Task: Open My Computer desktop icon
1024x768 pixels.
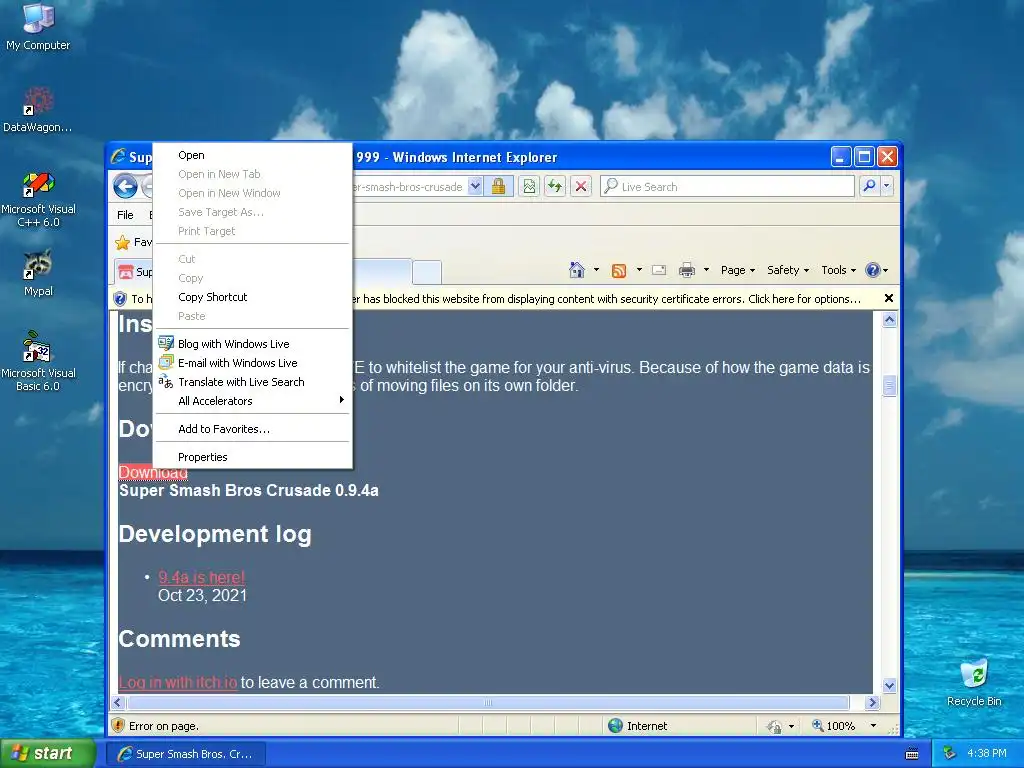Action: coord(38,26)
